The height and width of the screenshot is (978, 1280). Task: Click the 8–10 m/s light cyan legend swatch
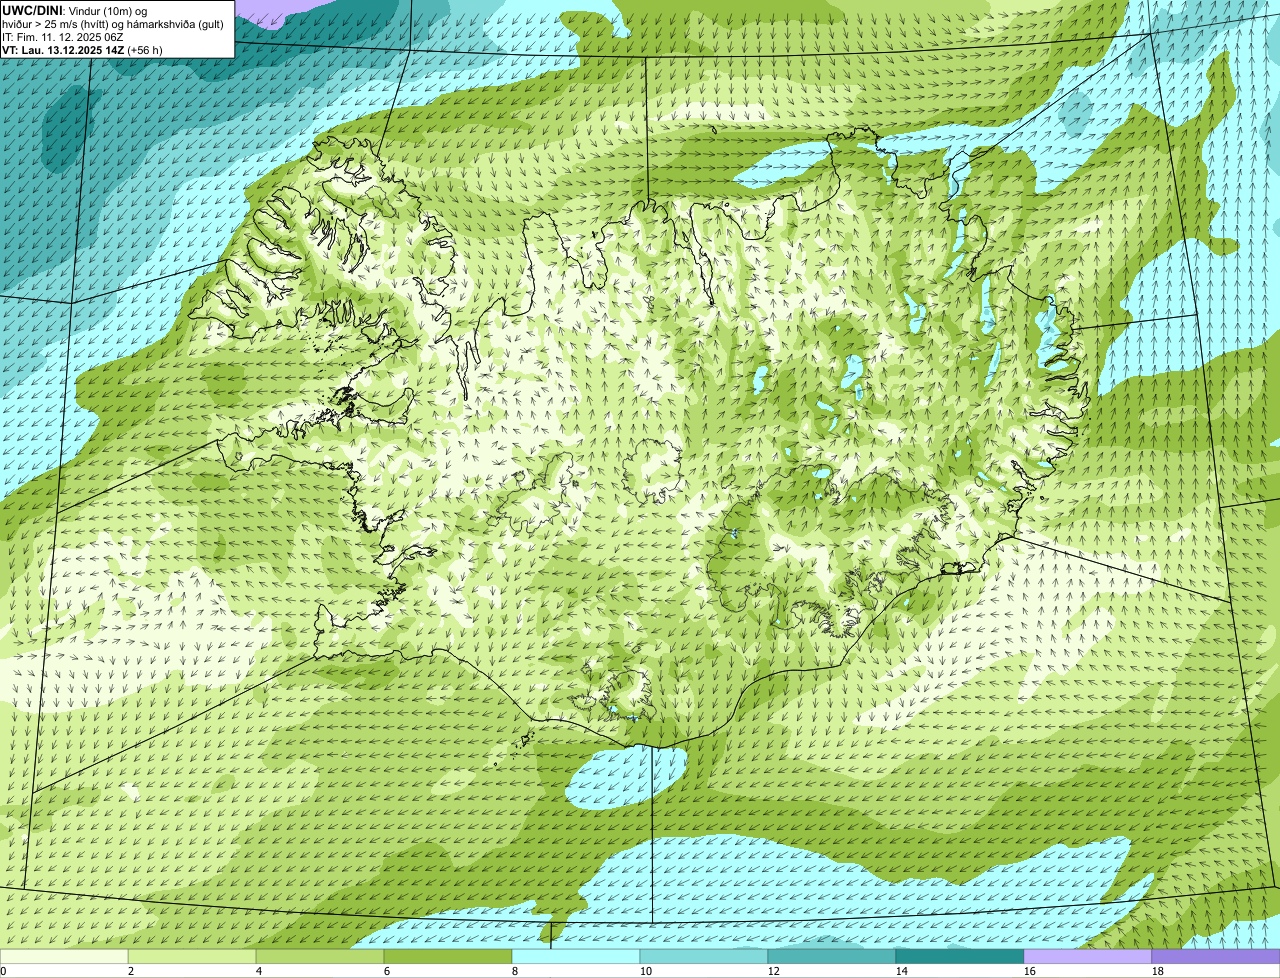point(576,957)
